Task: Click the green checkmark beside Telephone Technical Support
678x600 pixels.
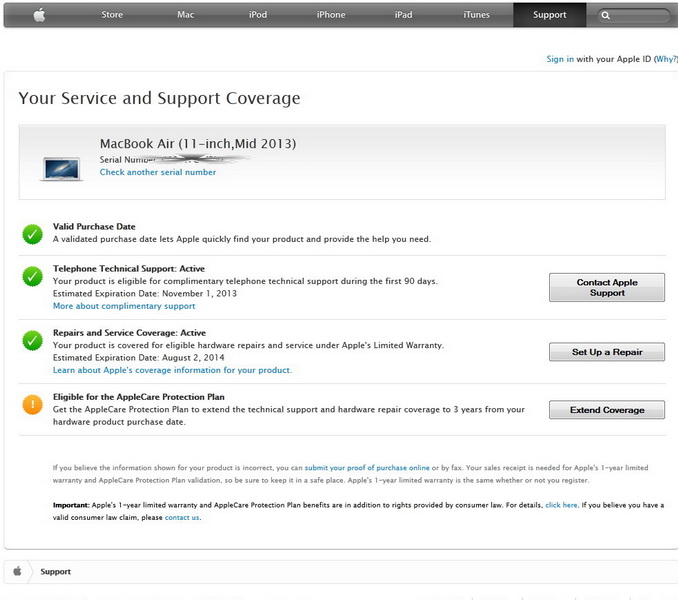Action: (x=32, y=276)
